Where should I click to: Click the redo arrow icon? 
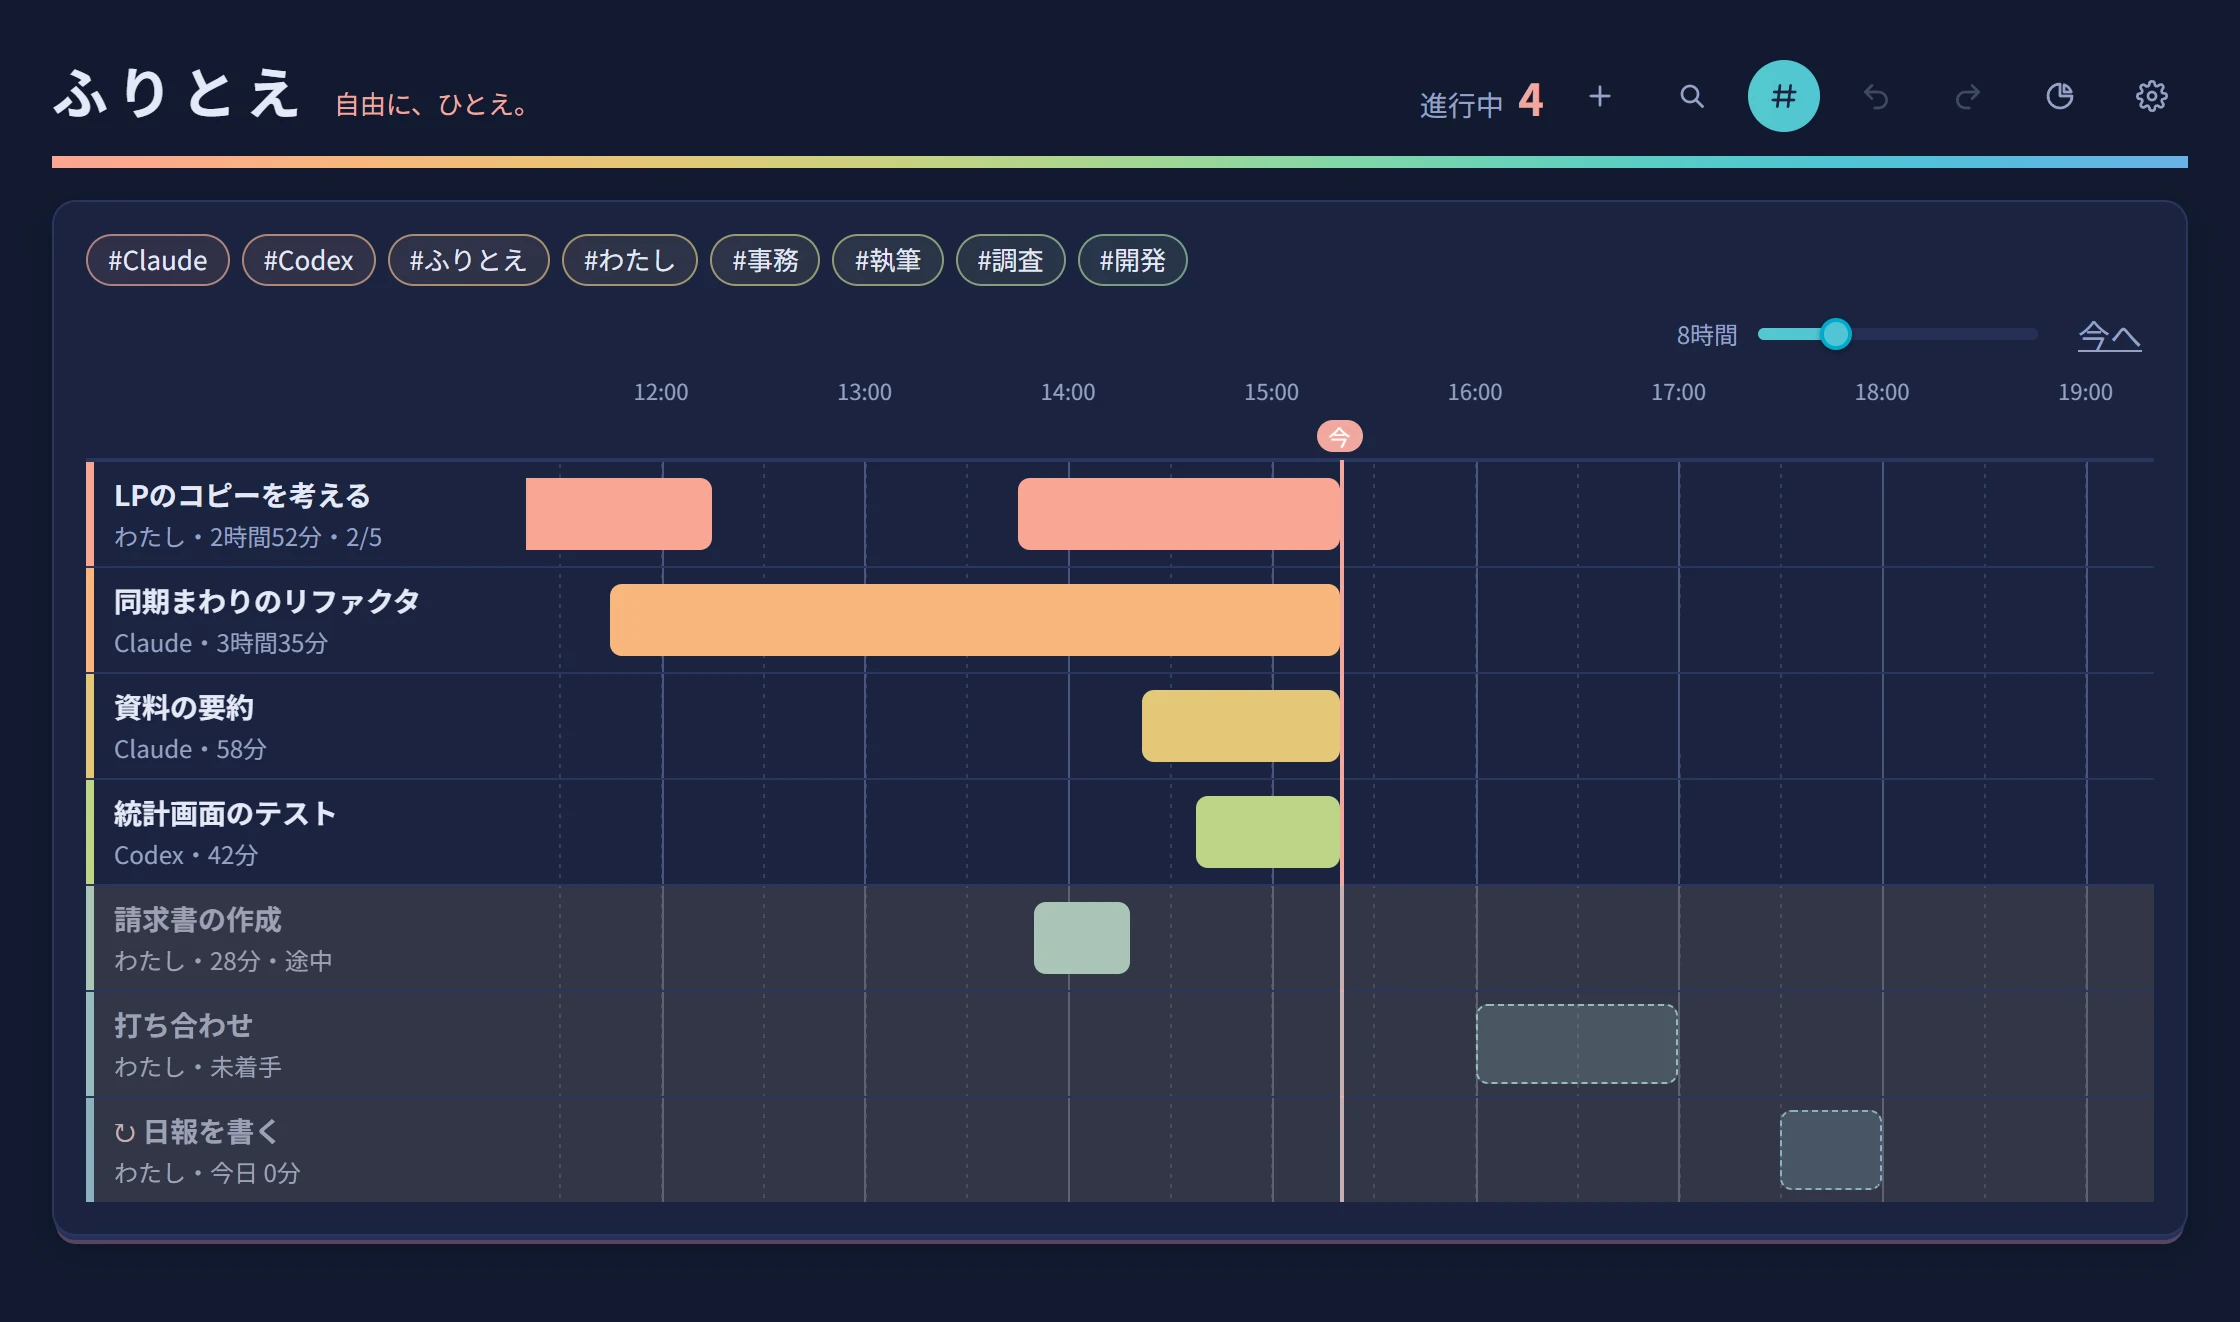pos(1968,96)
